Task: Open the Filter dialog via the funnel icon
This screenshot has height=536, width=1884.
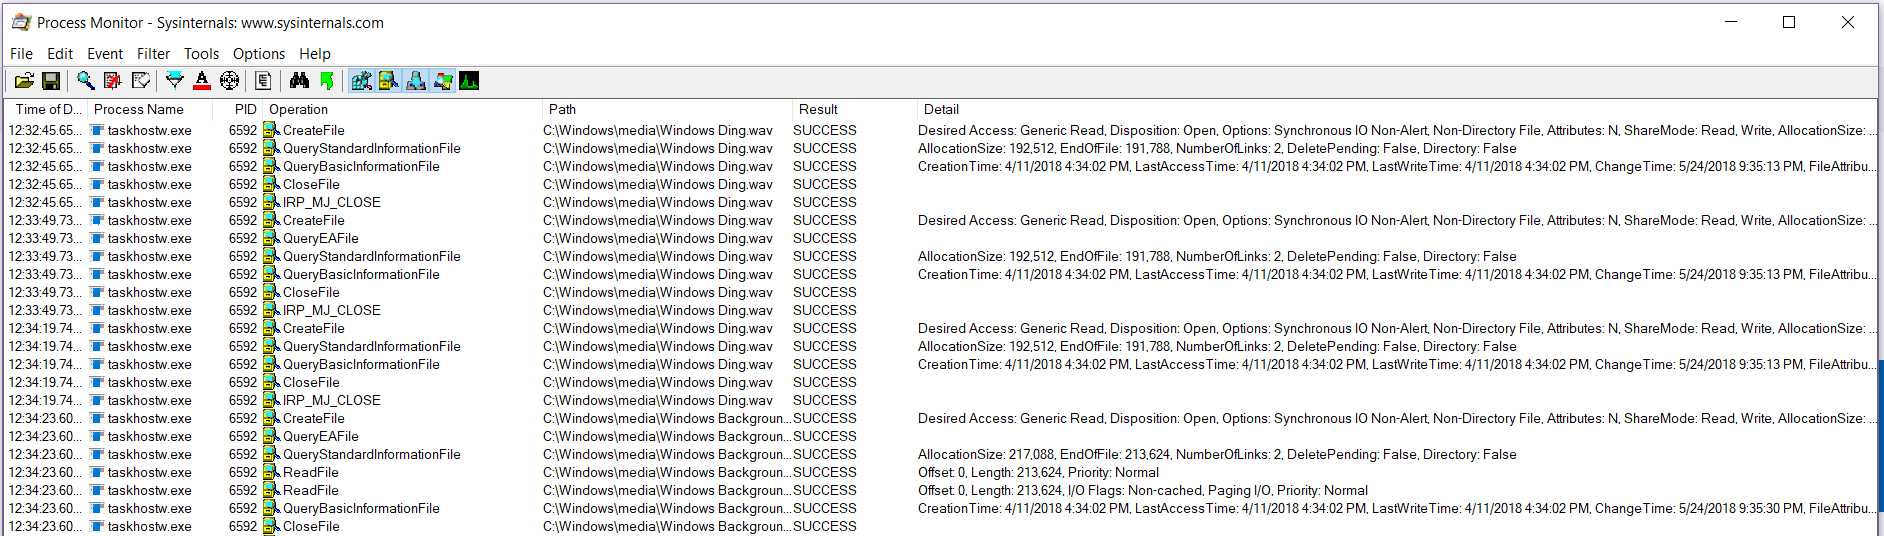Action: pos(175,81)
